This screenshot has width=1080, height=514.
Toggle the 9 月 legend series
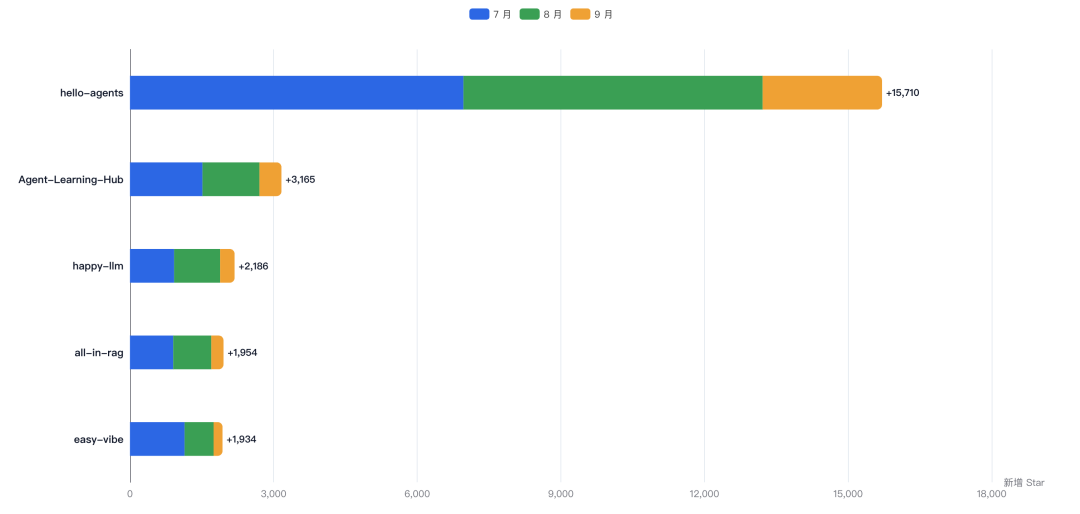pos(592,14)
